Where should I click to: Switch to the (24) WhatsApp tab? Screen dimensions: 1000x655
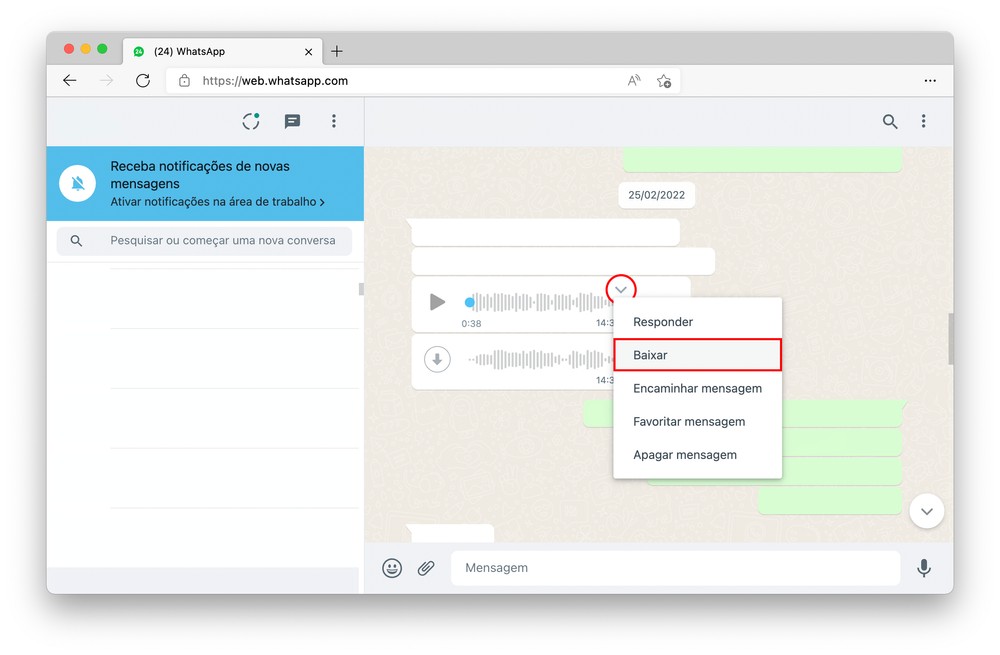pos(223,51)
